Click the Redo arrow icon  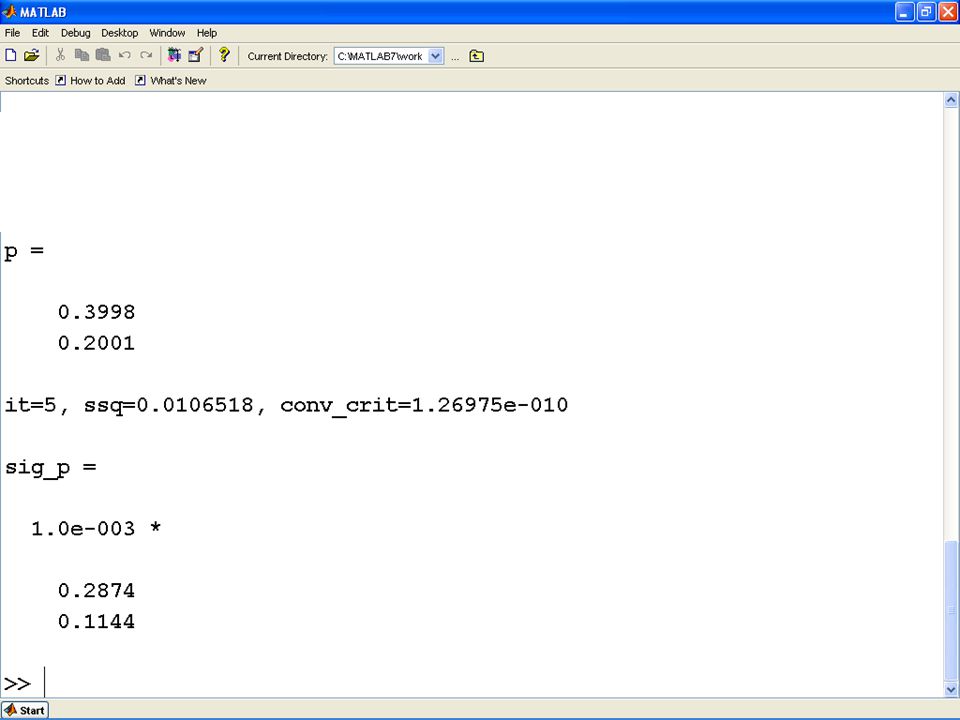[146, 56]
